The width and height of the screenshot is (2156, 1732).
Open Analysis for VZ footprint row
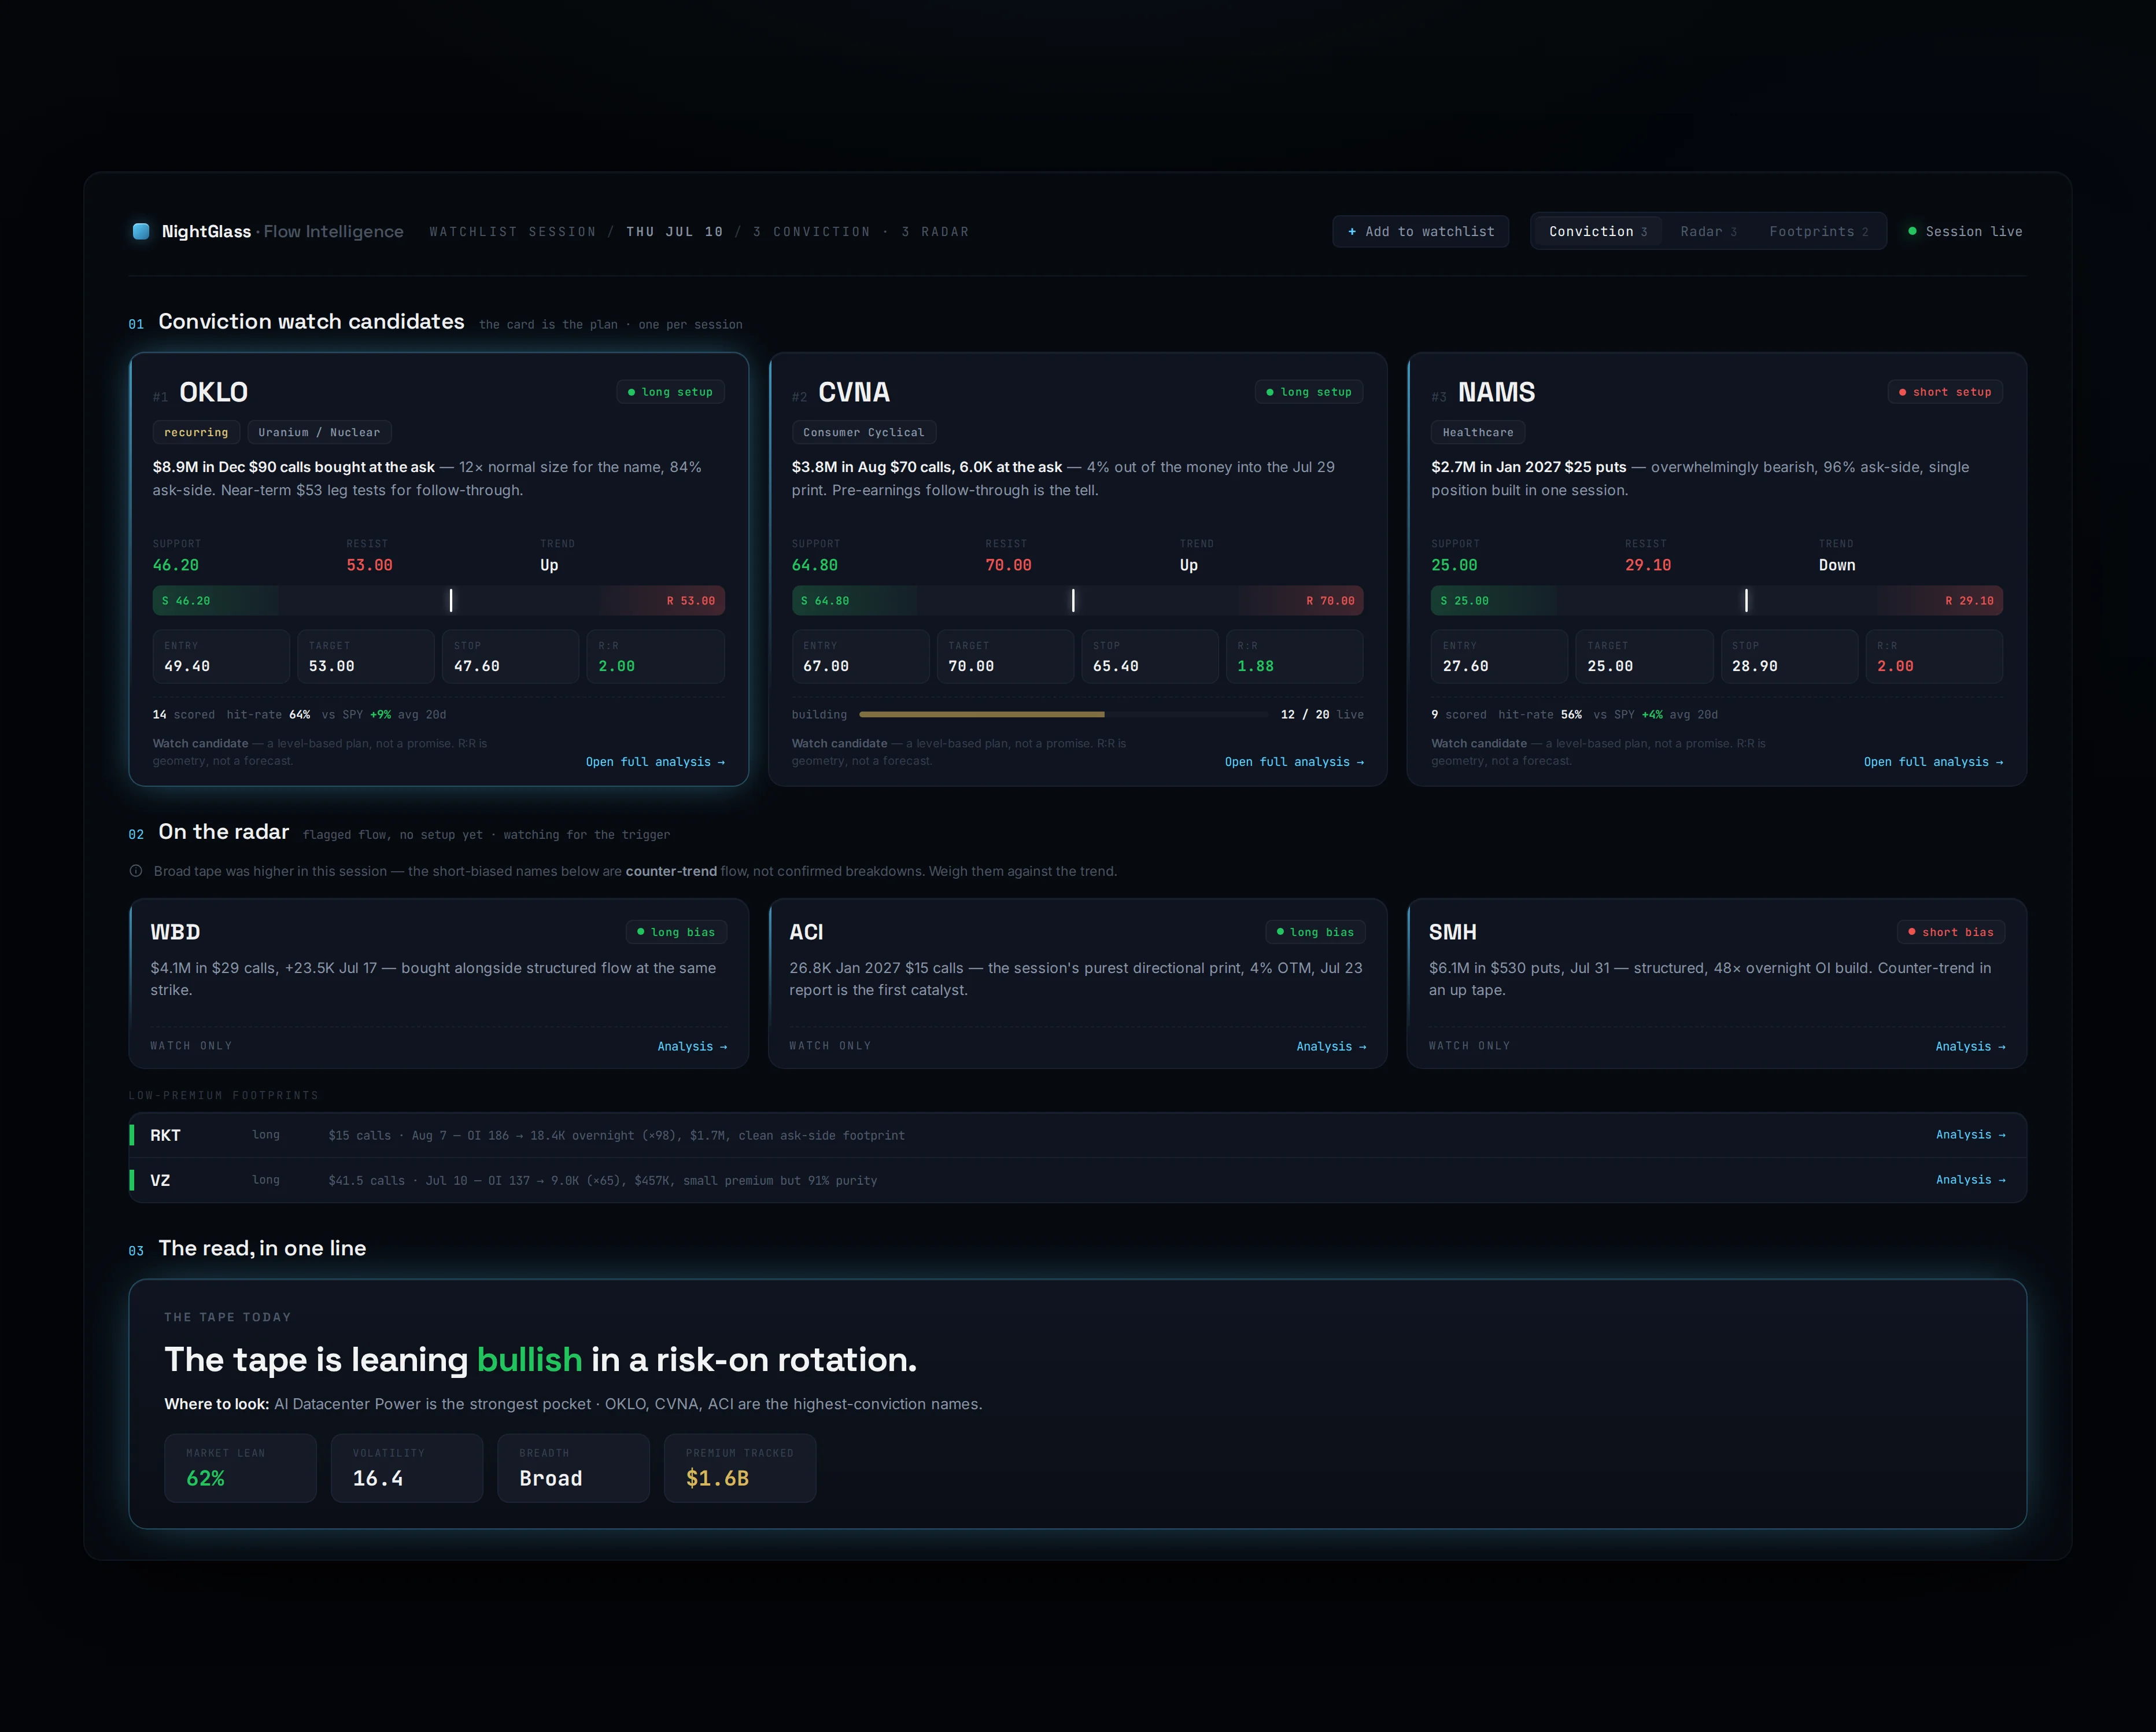[1970, 1180]
